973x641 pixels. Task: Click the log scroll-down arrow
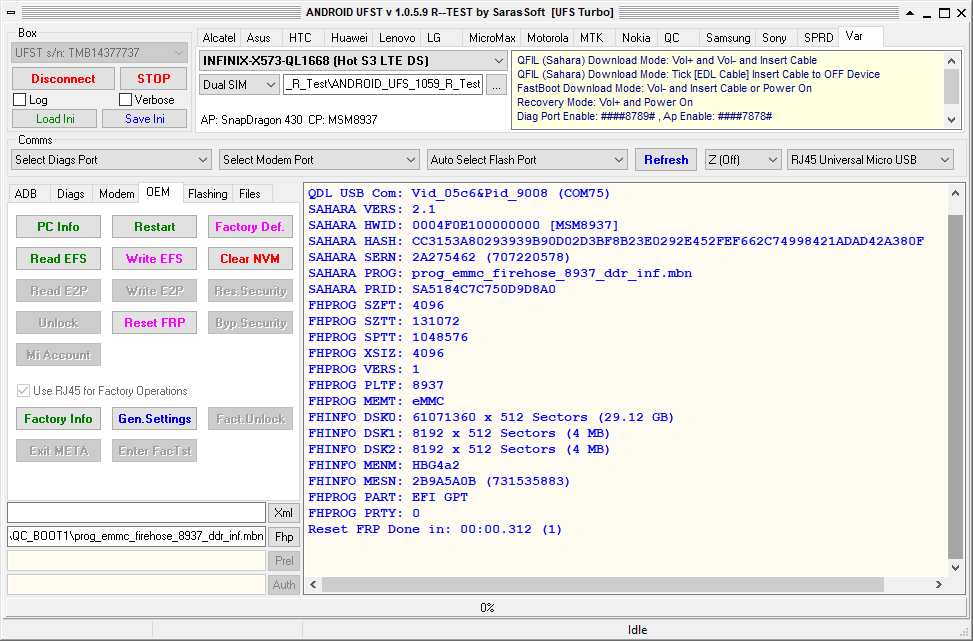tap(956, 567)
